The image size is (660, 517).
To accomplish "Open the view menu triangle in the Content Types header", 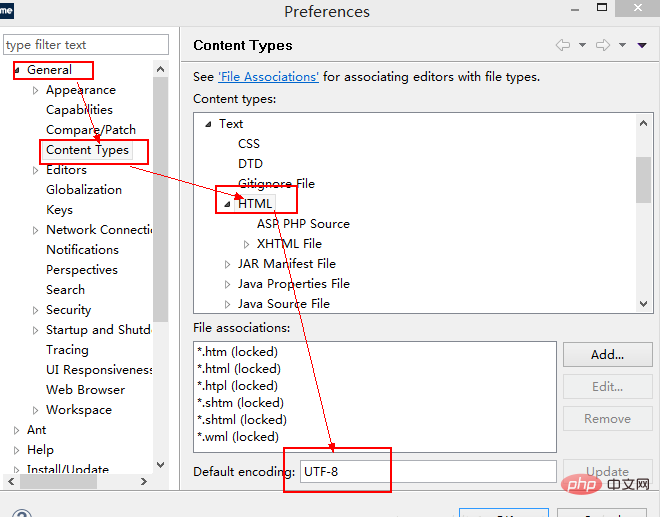I will [x=642, y=45].
